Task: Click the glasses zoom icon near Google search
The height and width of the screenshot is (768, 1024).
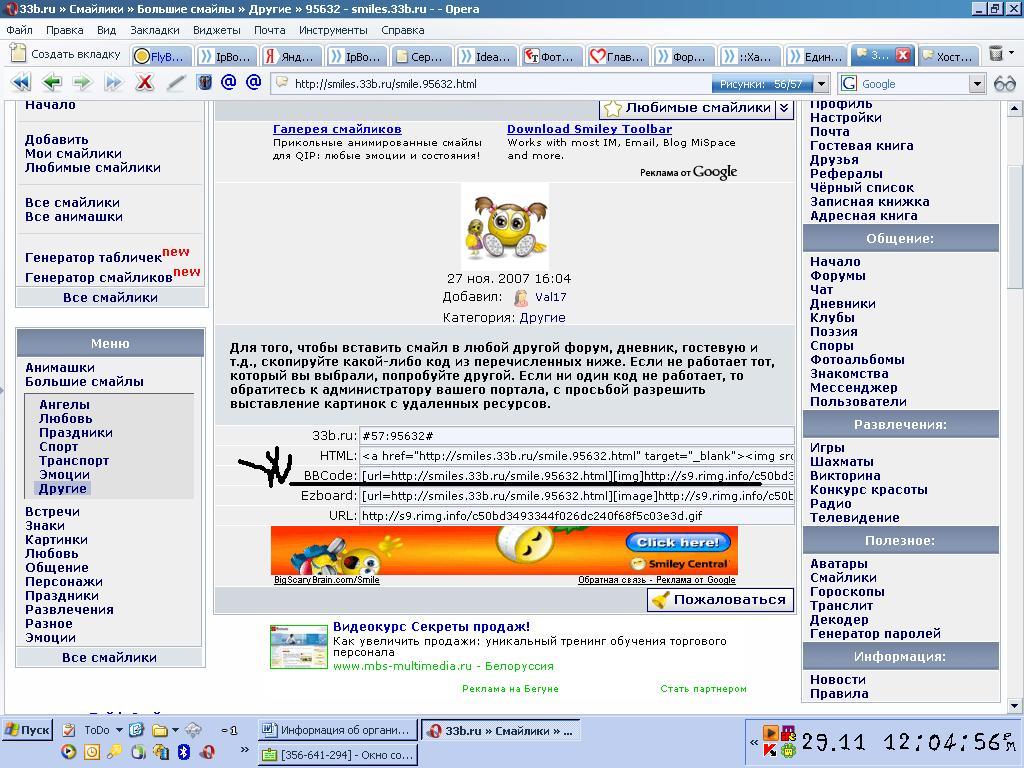Action: pyautogui.click(x=1006, y=84)
